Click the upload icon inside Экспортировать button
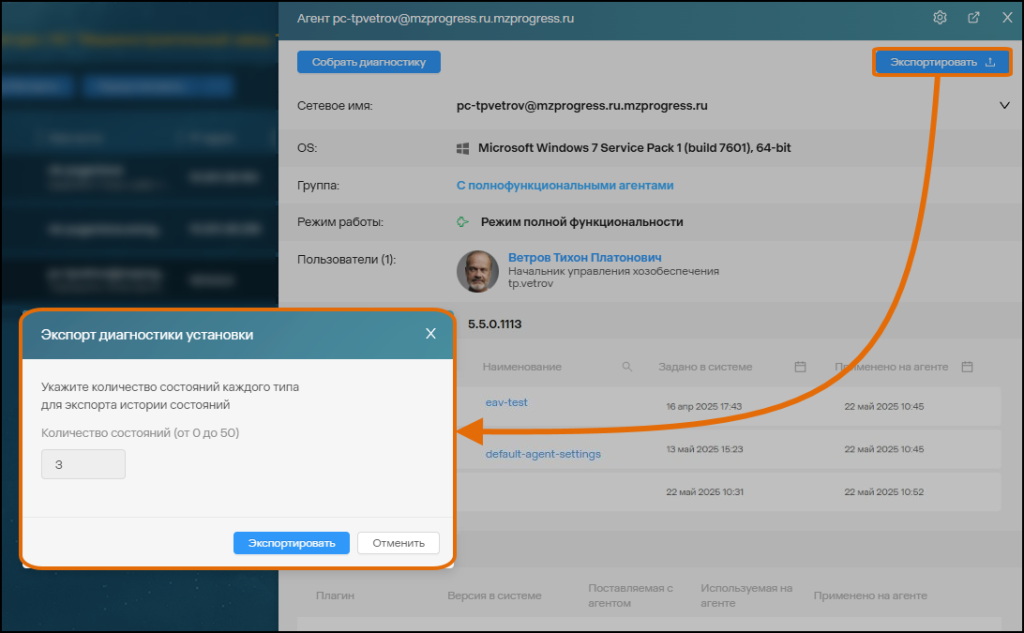The height and width of the screenshot is (633, 1024). click(x=990, y=61)
